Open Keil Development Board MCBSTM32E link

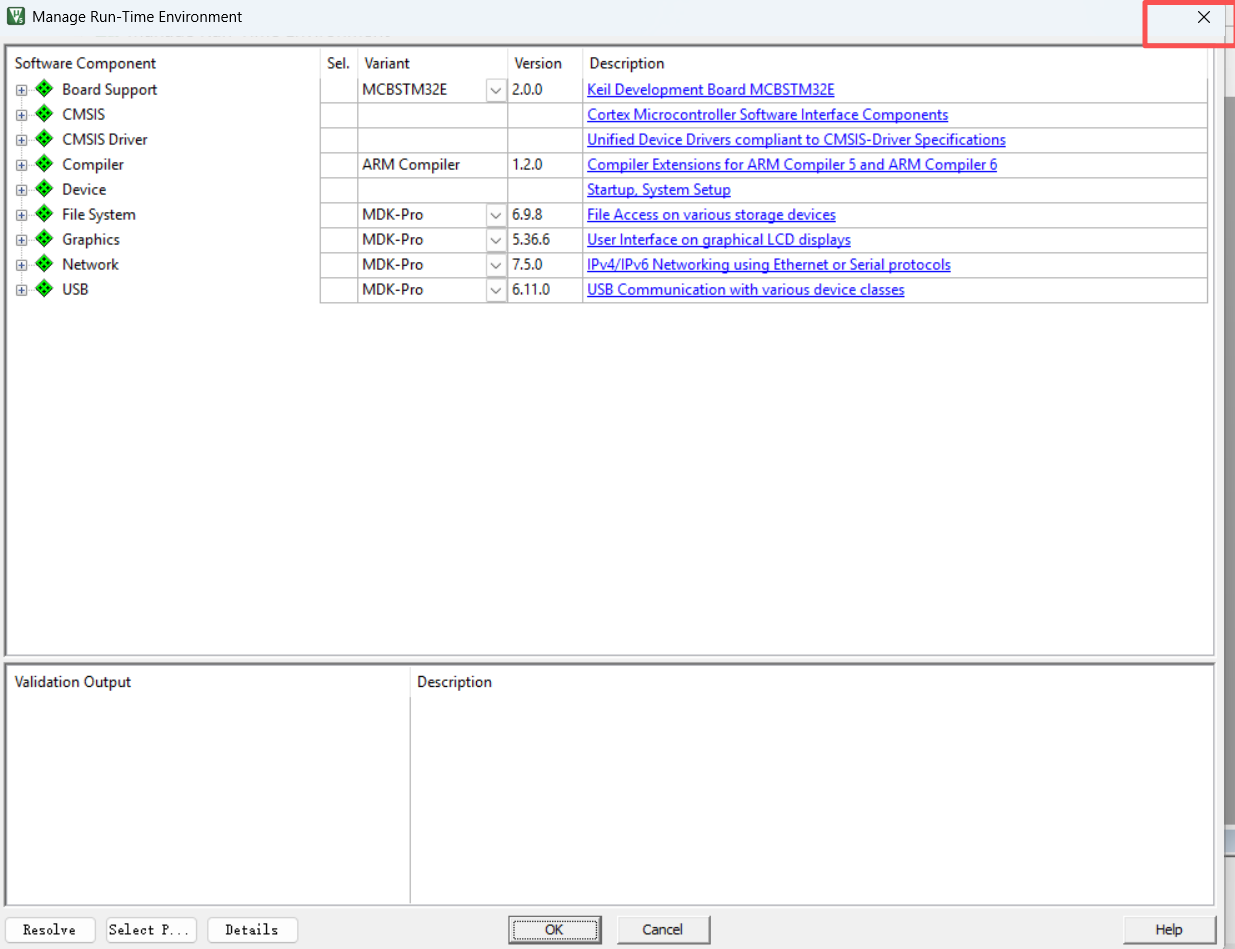click(x=710, y=90)
